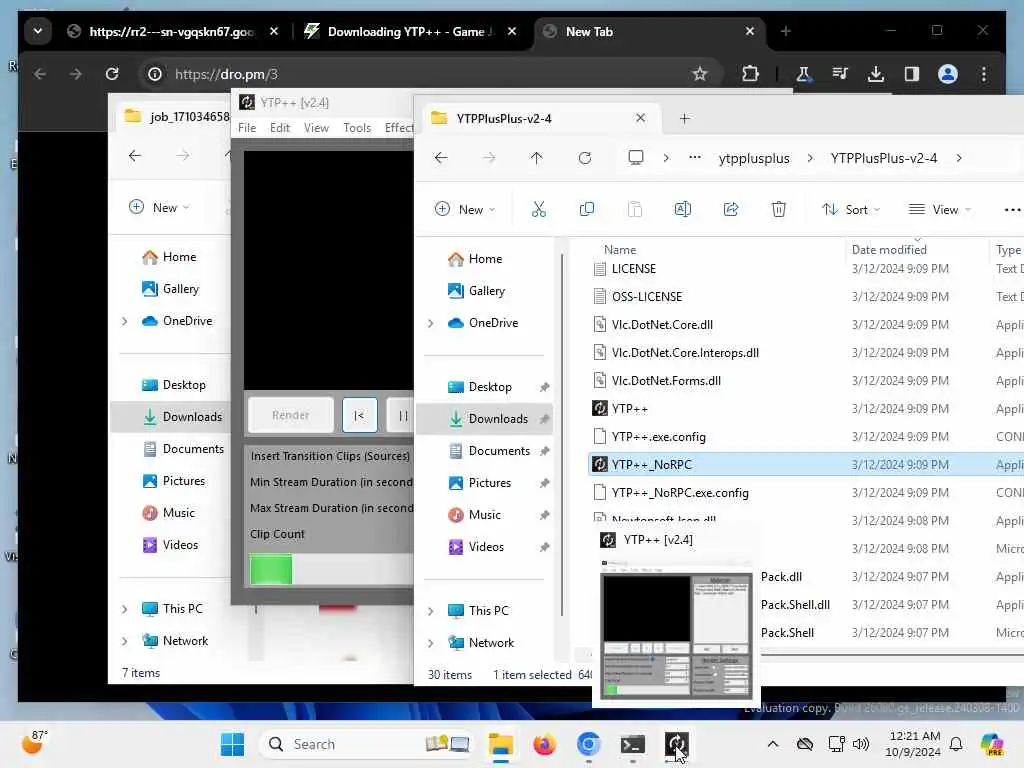Sort by the Date modified column header
The height and width of the screenshot is (768, 1024).
pos(889,249)
